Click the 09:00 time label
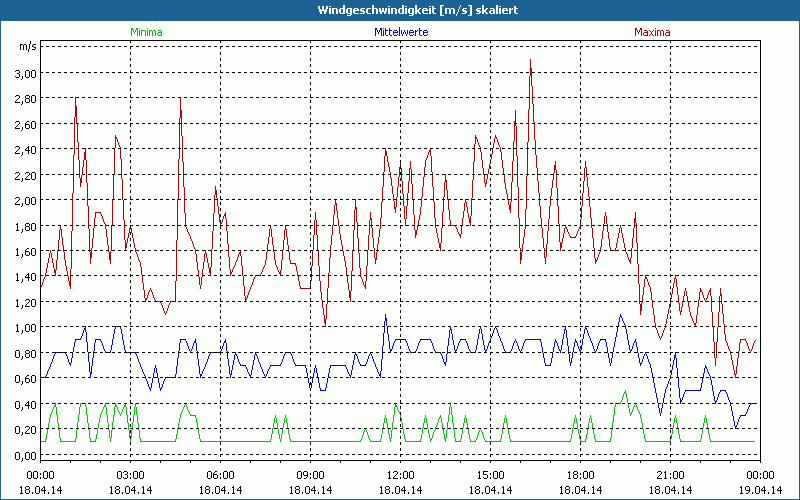Viewport: 800px width, 500px height. 310,475
